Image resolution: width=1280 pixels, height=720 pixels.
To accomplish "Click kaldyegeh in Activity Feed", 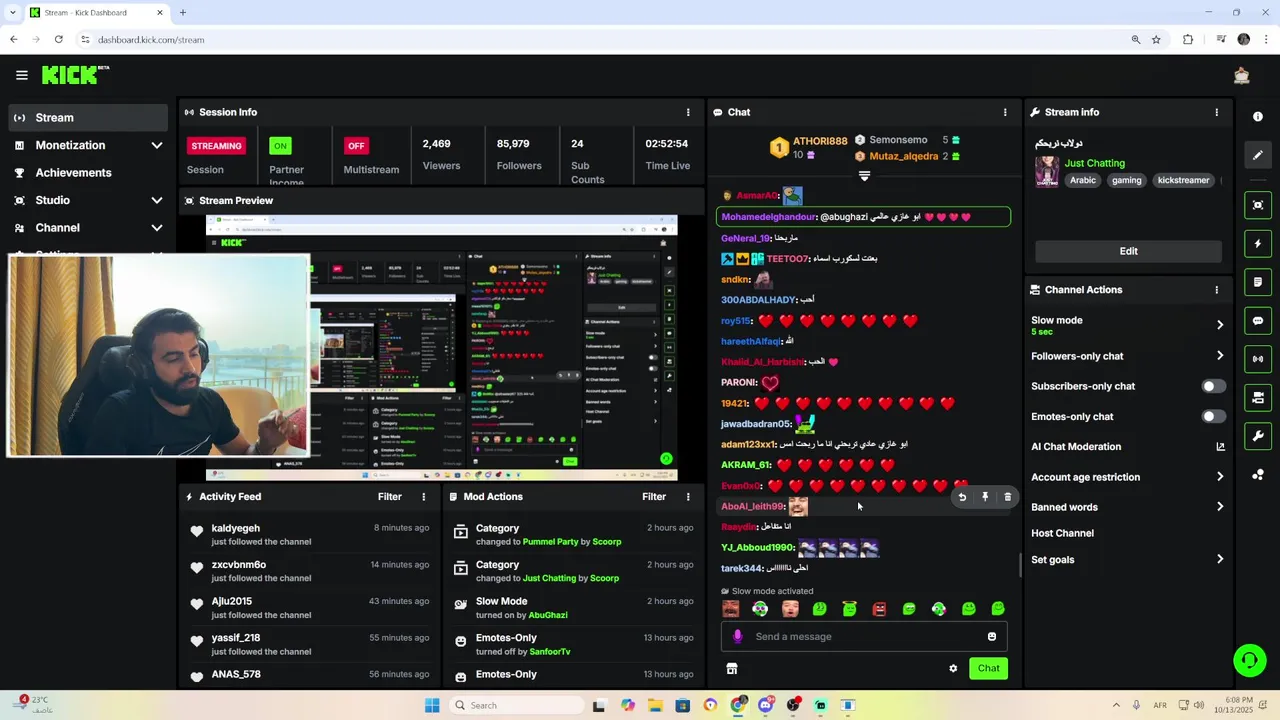I will (235, 528).
